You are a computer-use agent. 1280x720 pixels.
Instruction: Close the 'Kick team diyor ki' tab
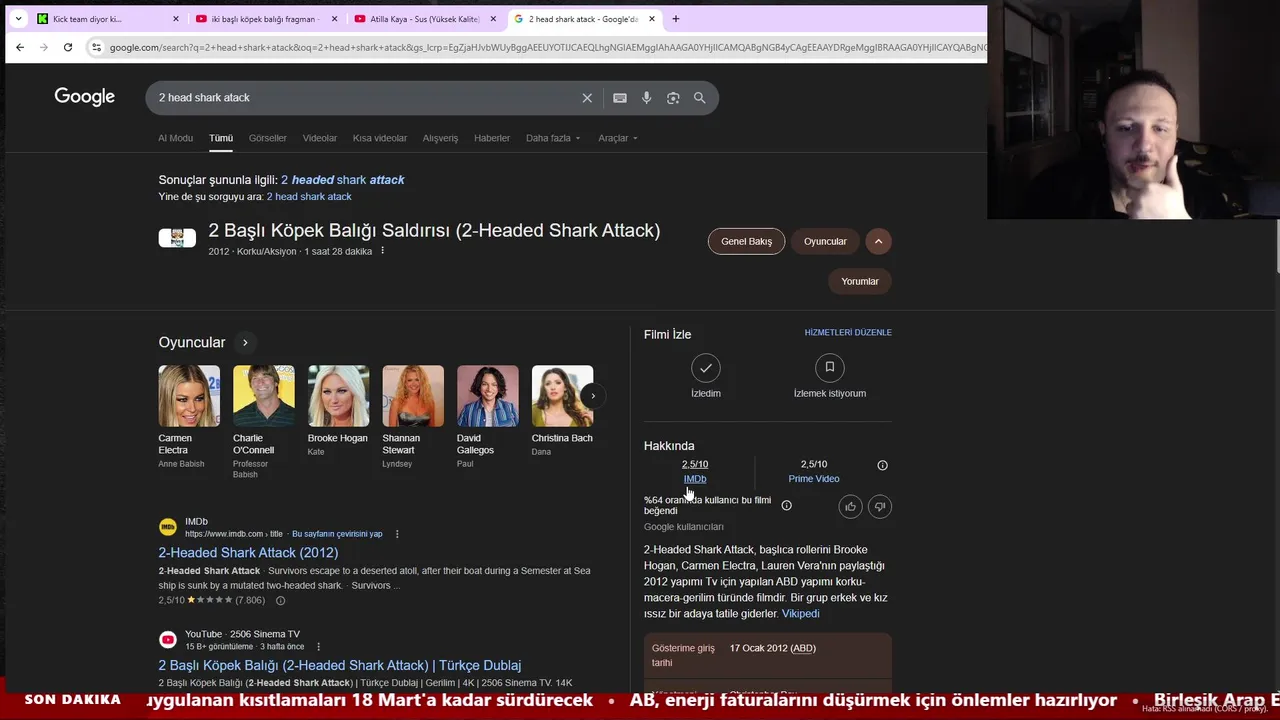(x=177, y=19)
